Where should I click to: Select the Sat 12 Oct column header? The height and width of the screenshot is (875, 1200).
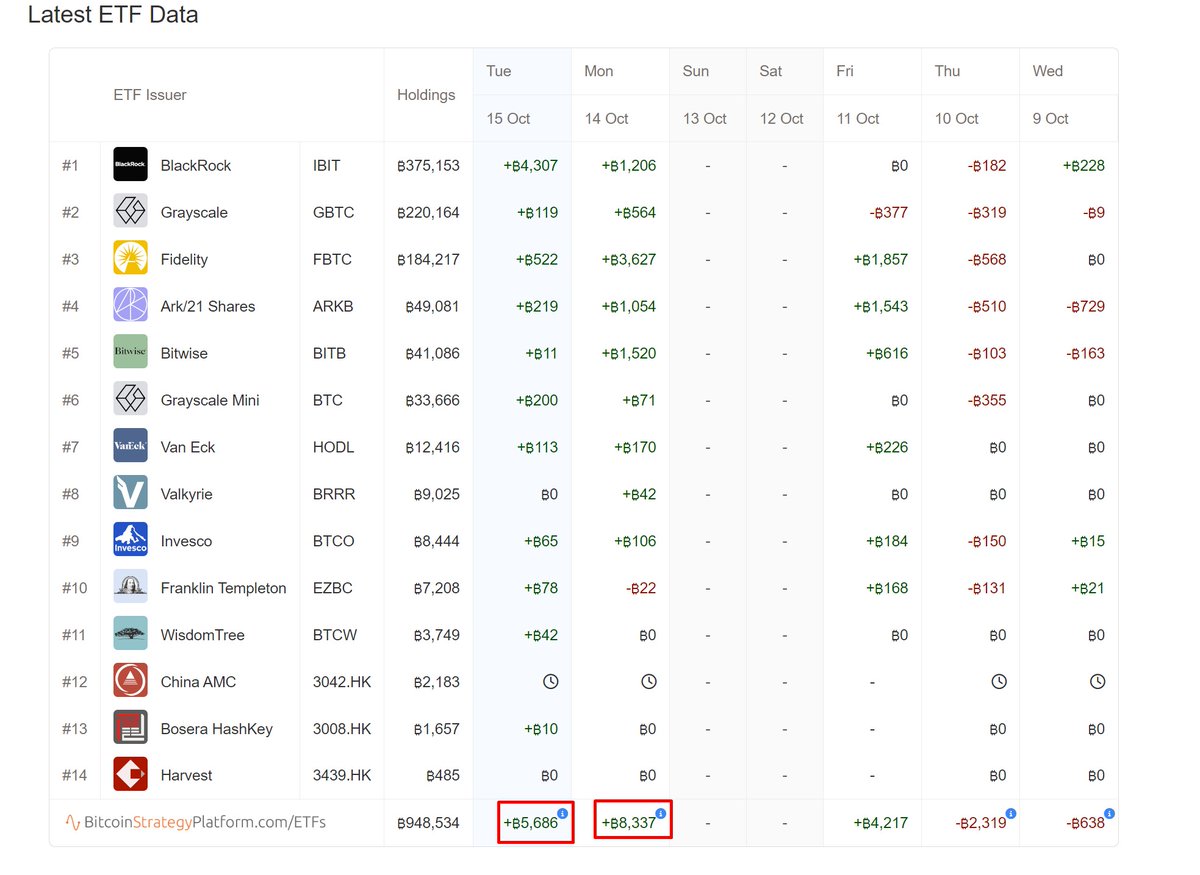pos(785,95)
